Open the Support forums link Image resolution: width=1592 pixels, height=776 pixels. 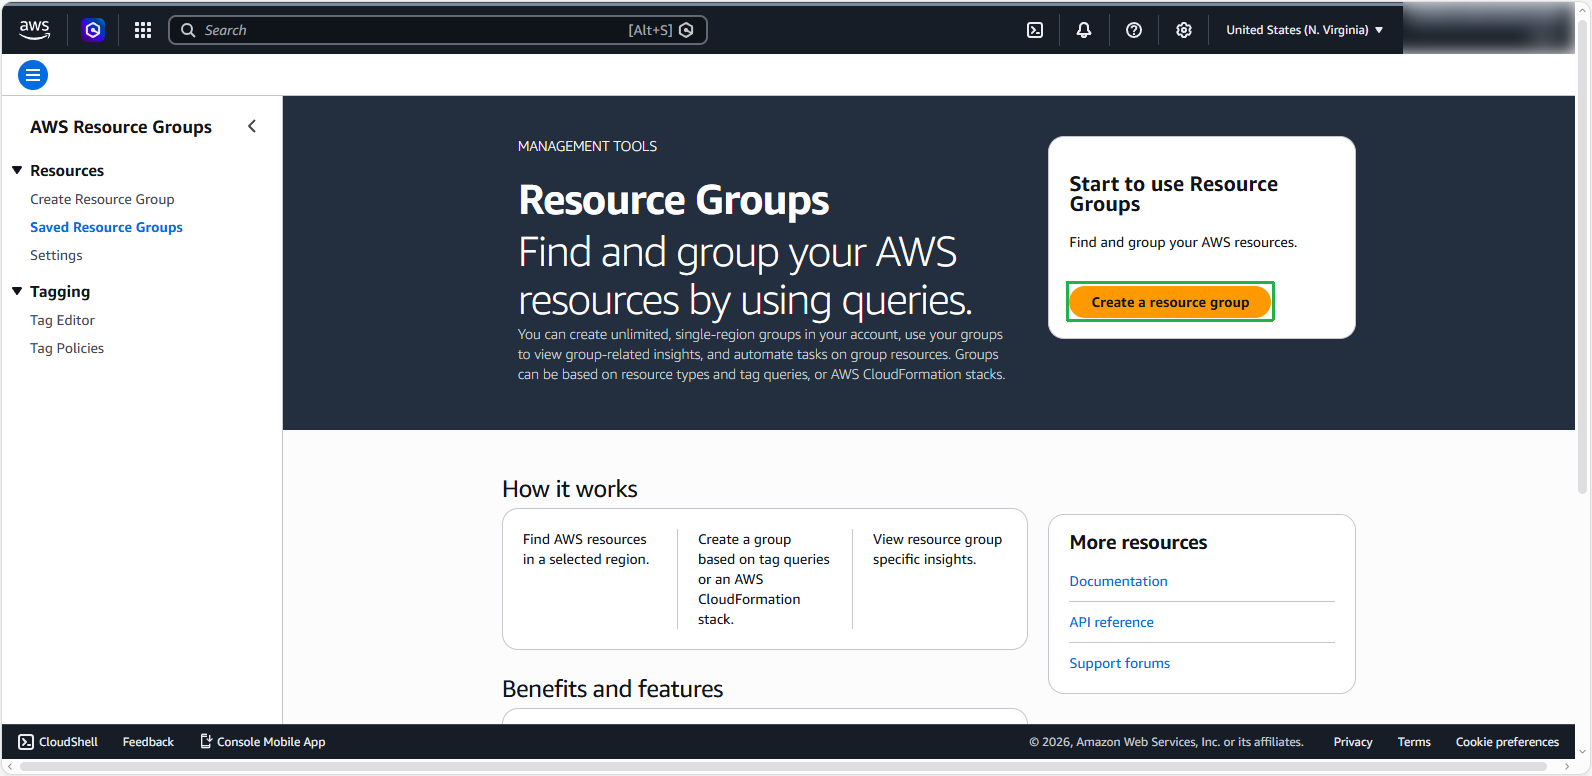click(1119, 663)
